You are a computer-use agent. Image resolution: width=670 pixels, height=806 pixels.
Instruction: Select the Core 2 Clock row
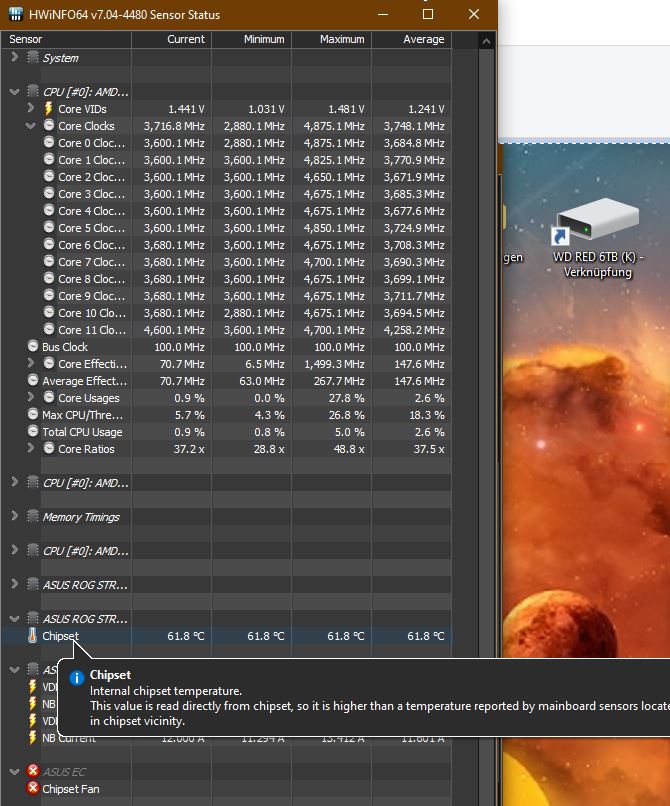pos(226,177)
